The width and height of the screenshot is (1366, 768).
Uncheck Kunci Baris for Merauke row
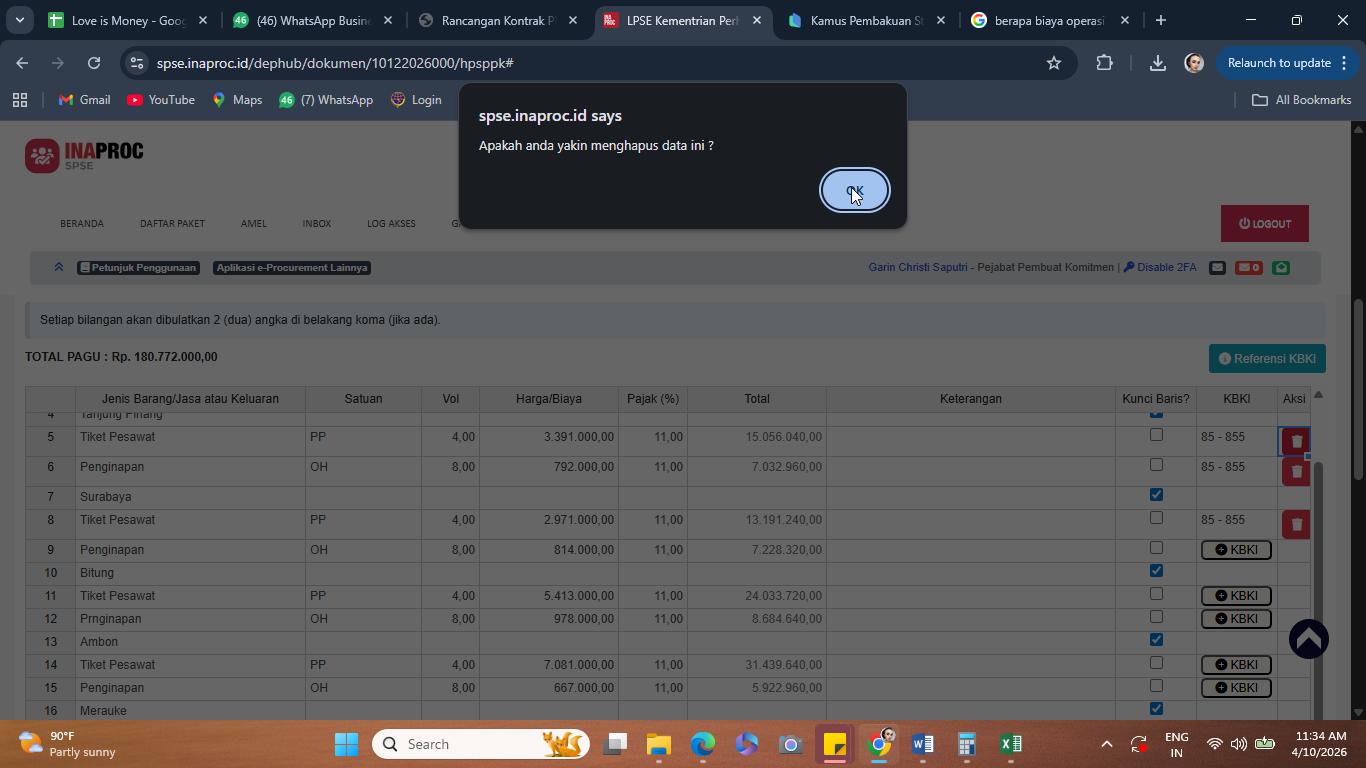coord(1156,709)
